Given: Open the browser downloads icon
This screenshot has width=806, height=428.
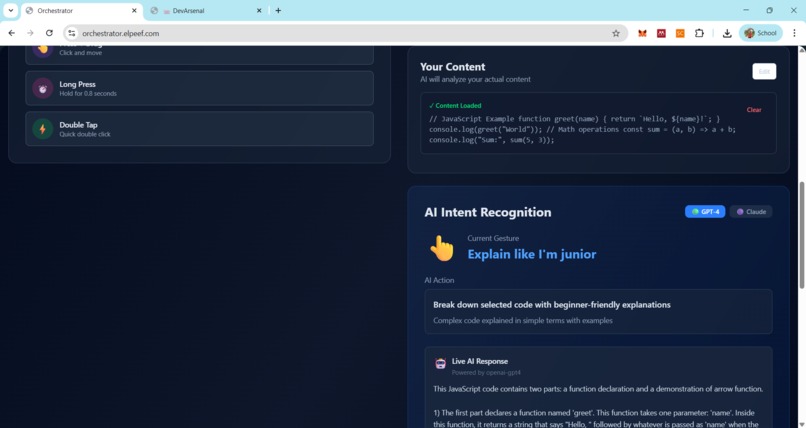Looking at the screenshot, I should [x=727, y=33].
